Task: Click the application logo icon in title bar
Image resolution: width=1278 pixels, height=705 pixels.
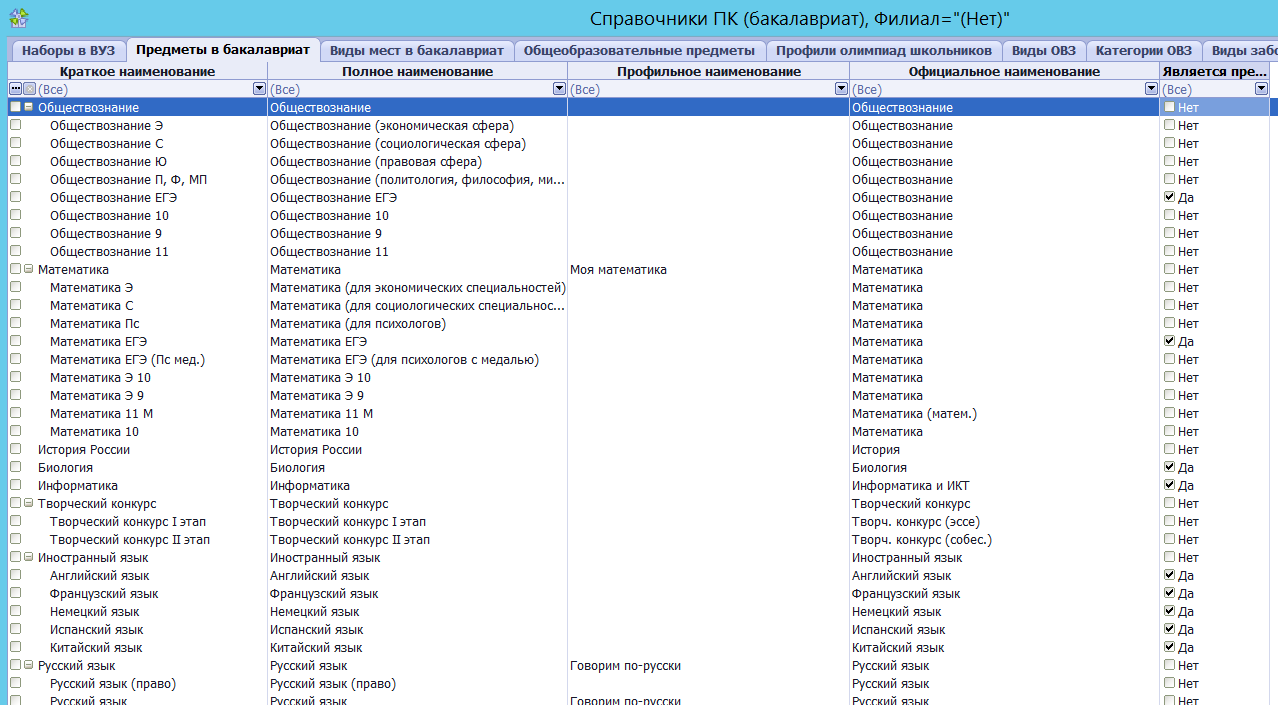Action: (18, 18)
